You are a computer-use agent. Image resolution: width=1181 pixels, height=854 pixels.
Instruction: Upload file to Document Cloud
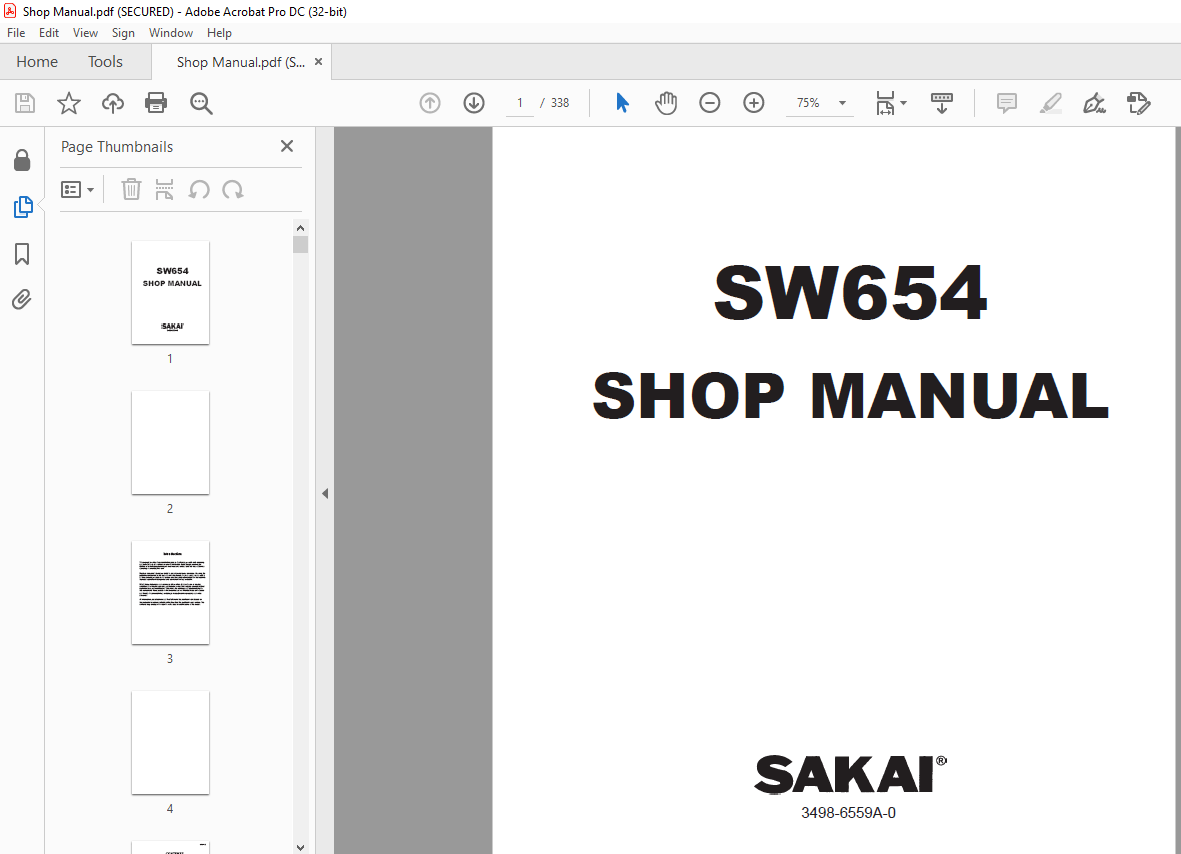(113, 103)
